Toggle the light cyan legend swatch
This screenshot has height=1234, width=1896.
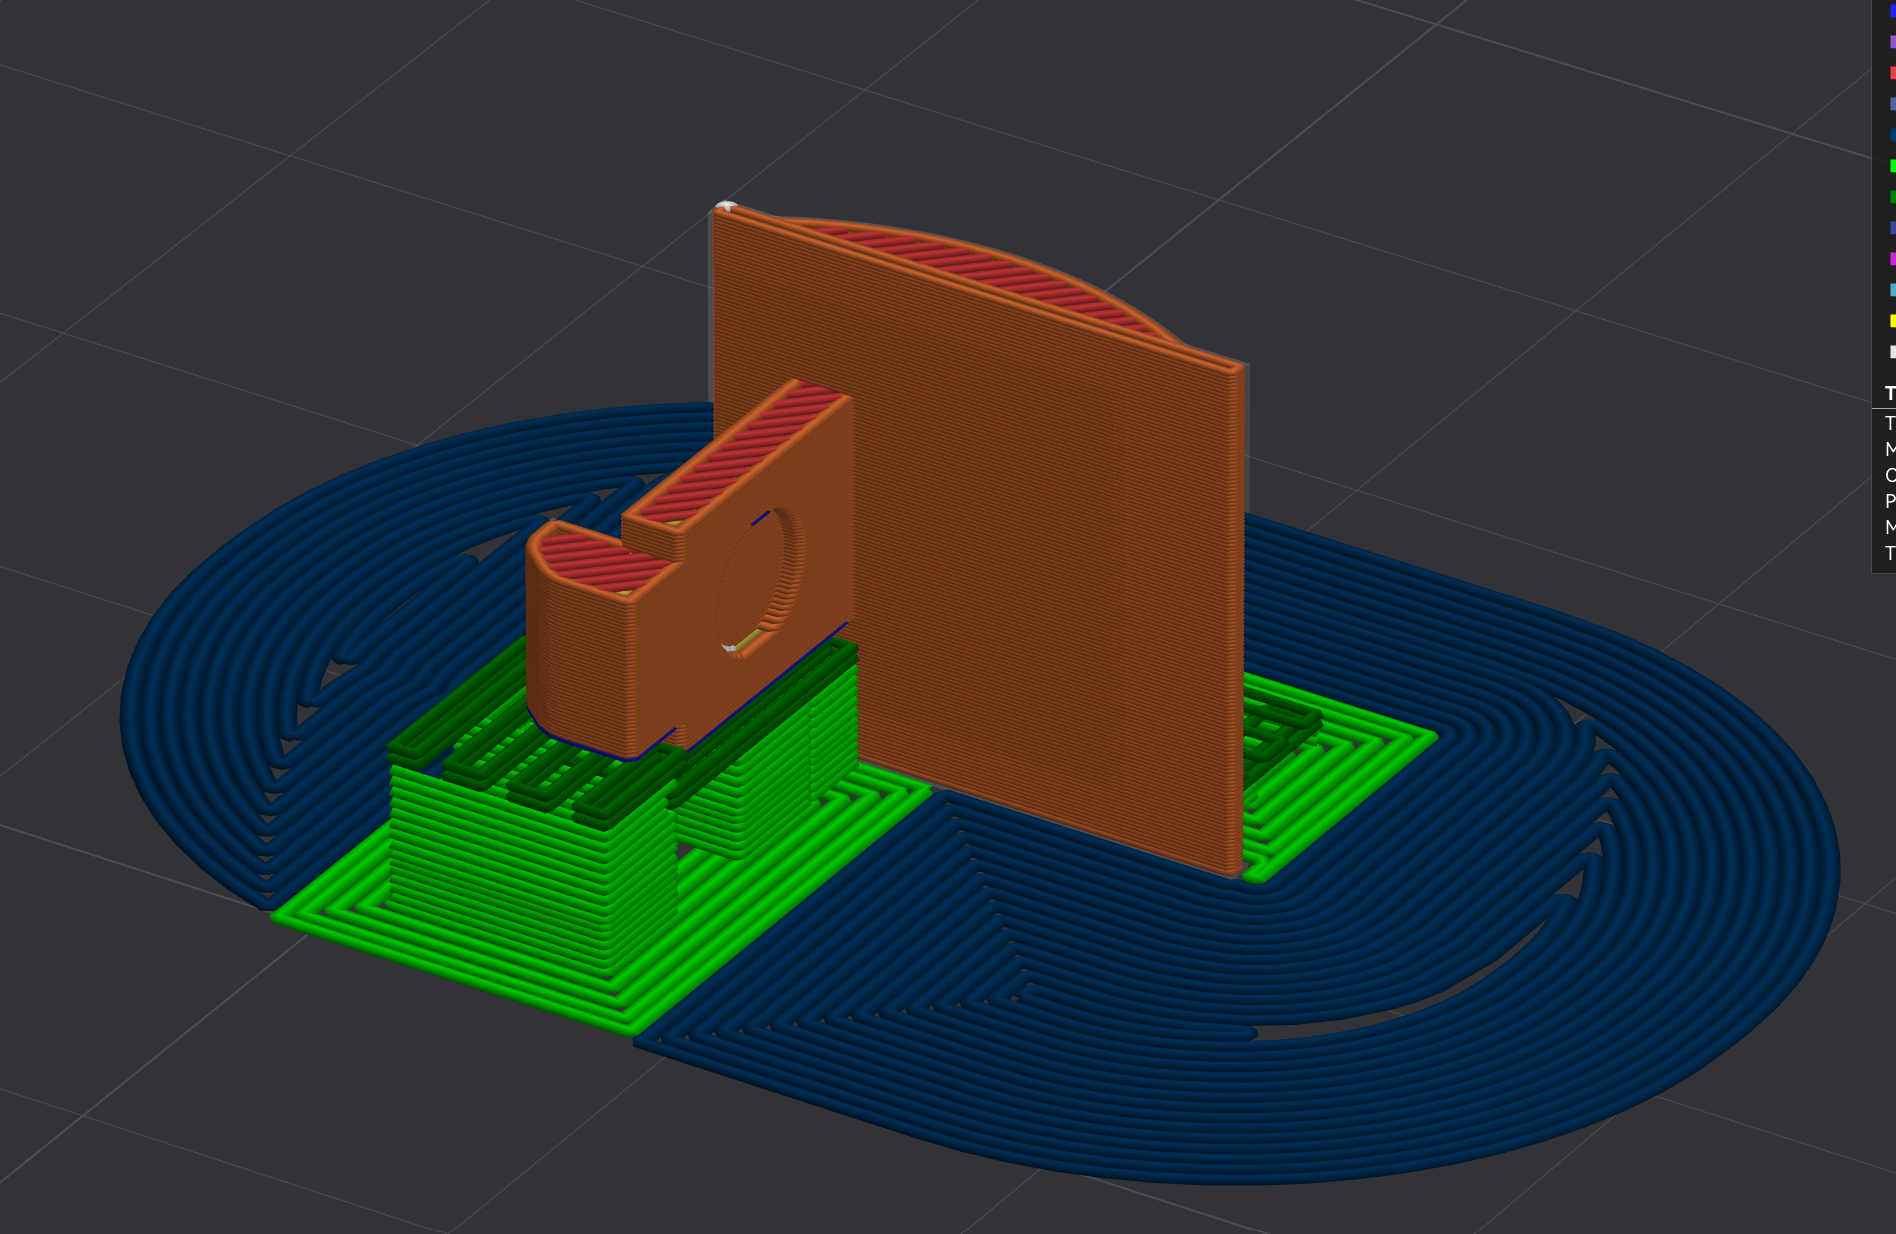pyautogui.click(x=1892, y=290)
